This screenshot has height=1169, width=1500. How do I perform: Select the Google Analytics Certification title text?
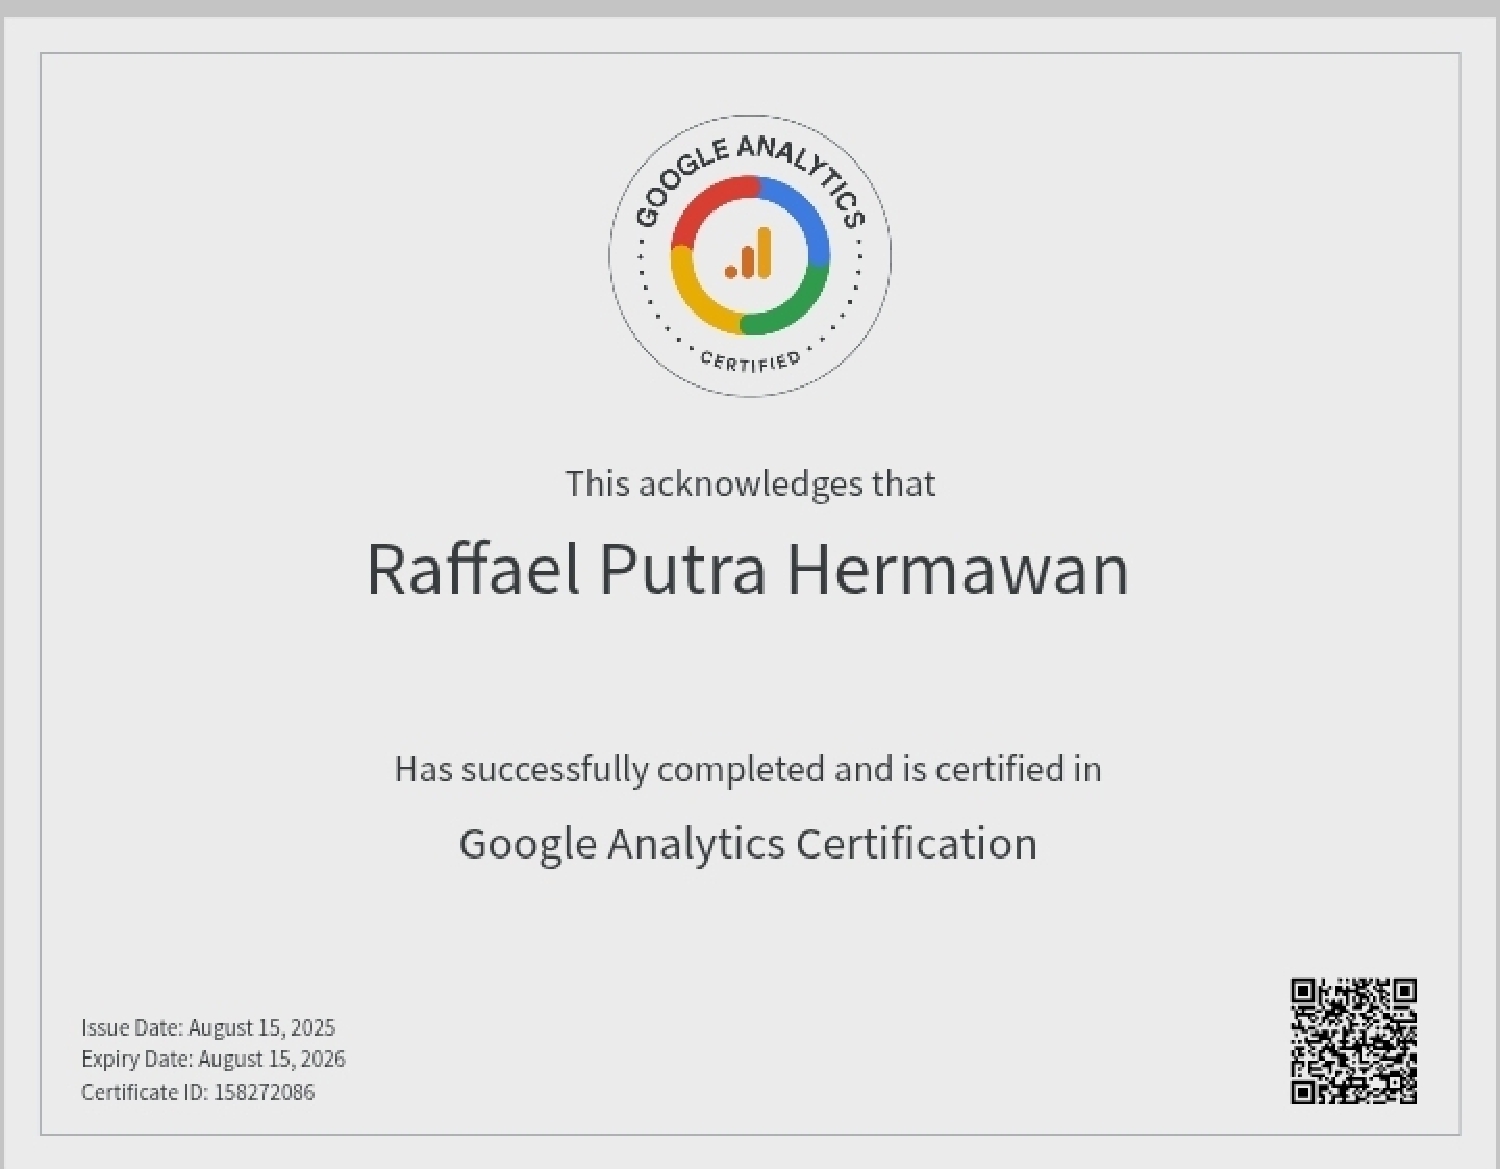point(748,843)
